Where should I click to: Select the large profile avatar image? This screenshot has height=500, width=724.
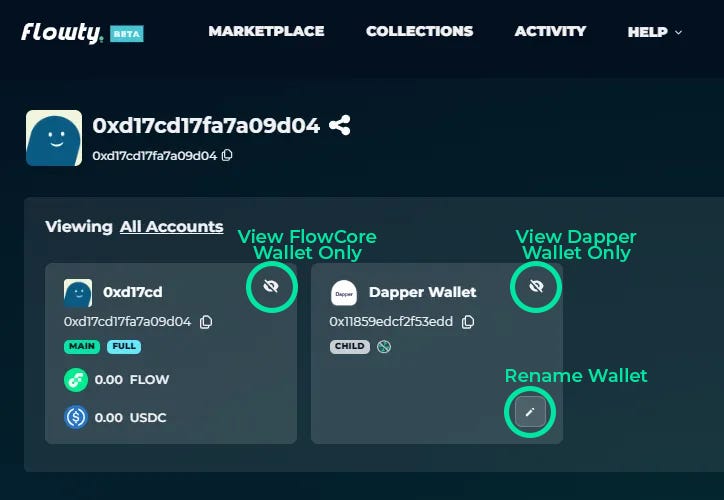click(x=54, y=138)
